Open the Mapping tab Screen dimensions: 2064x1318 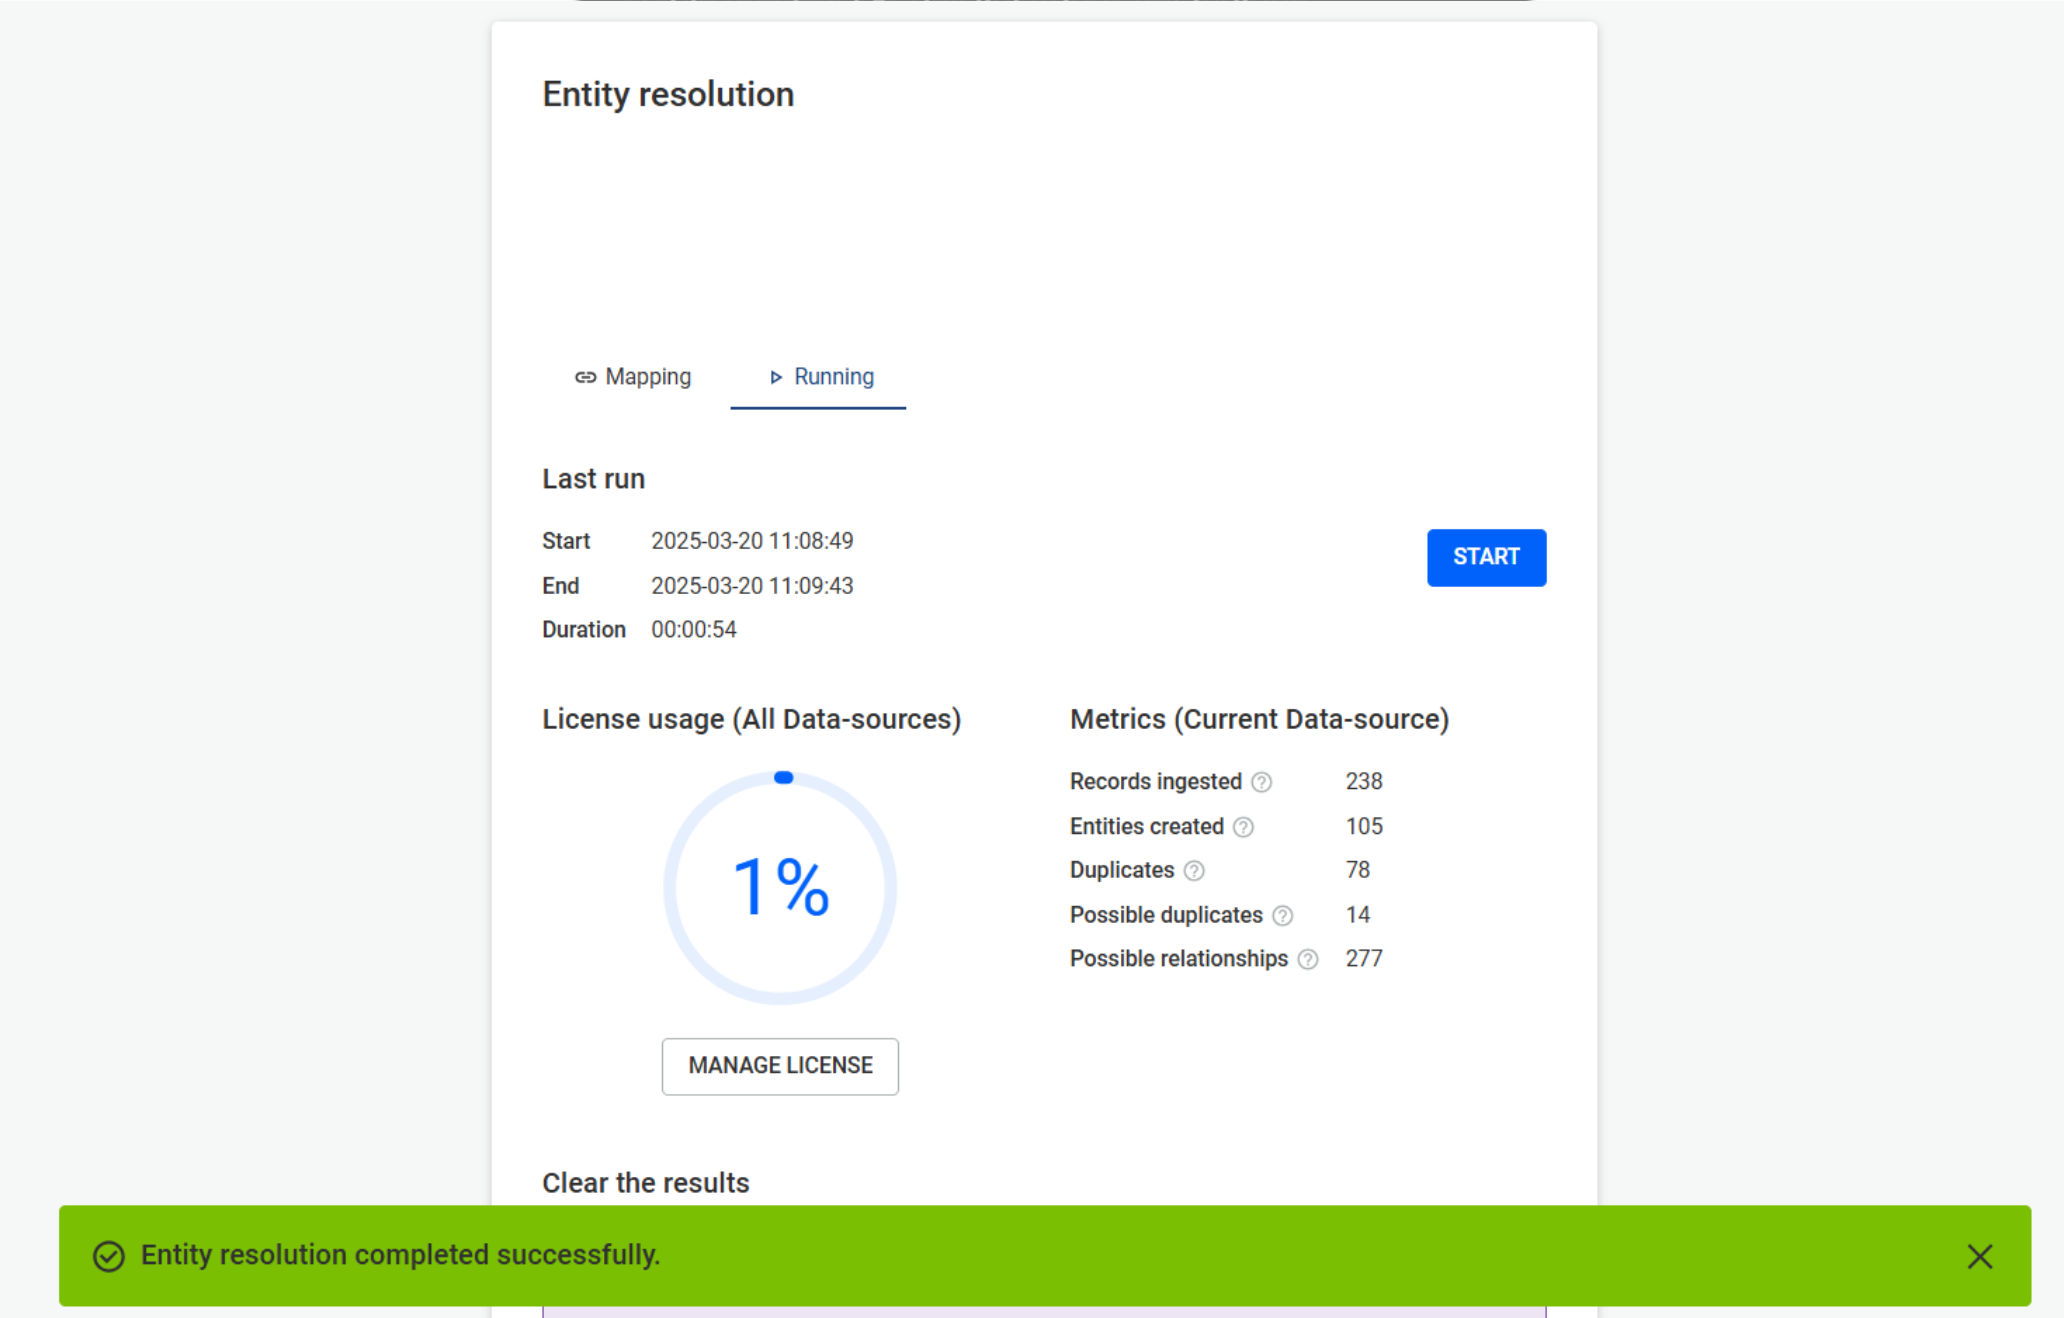[633, 377]
